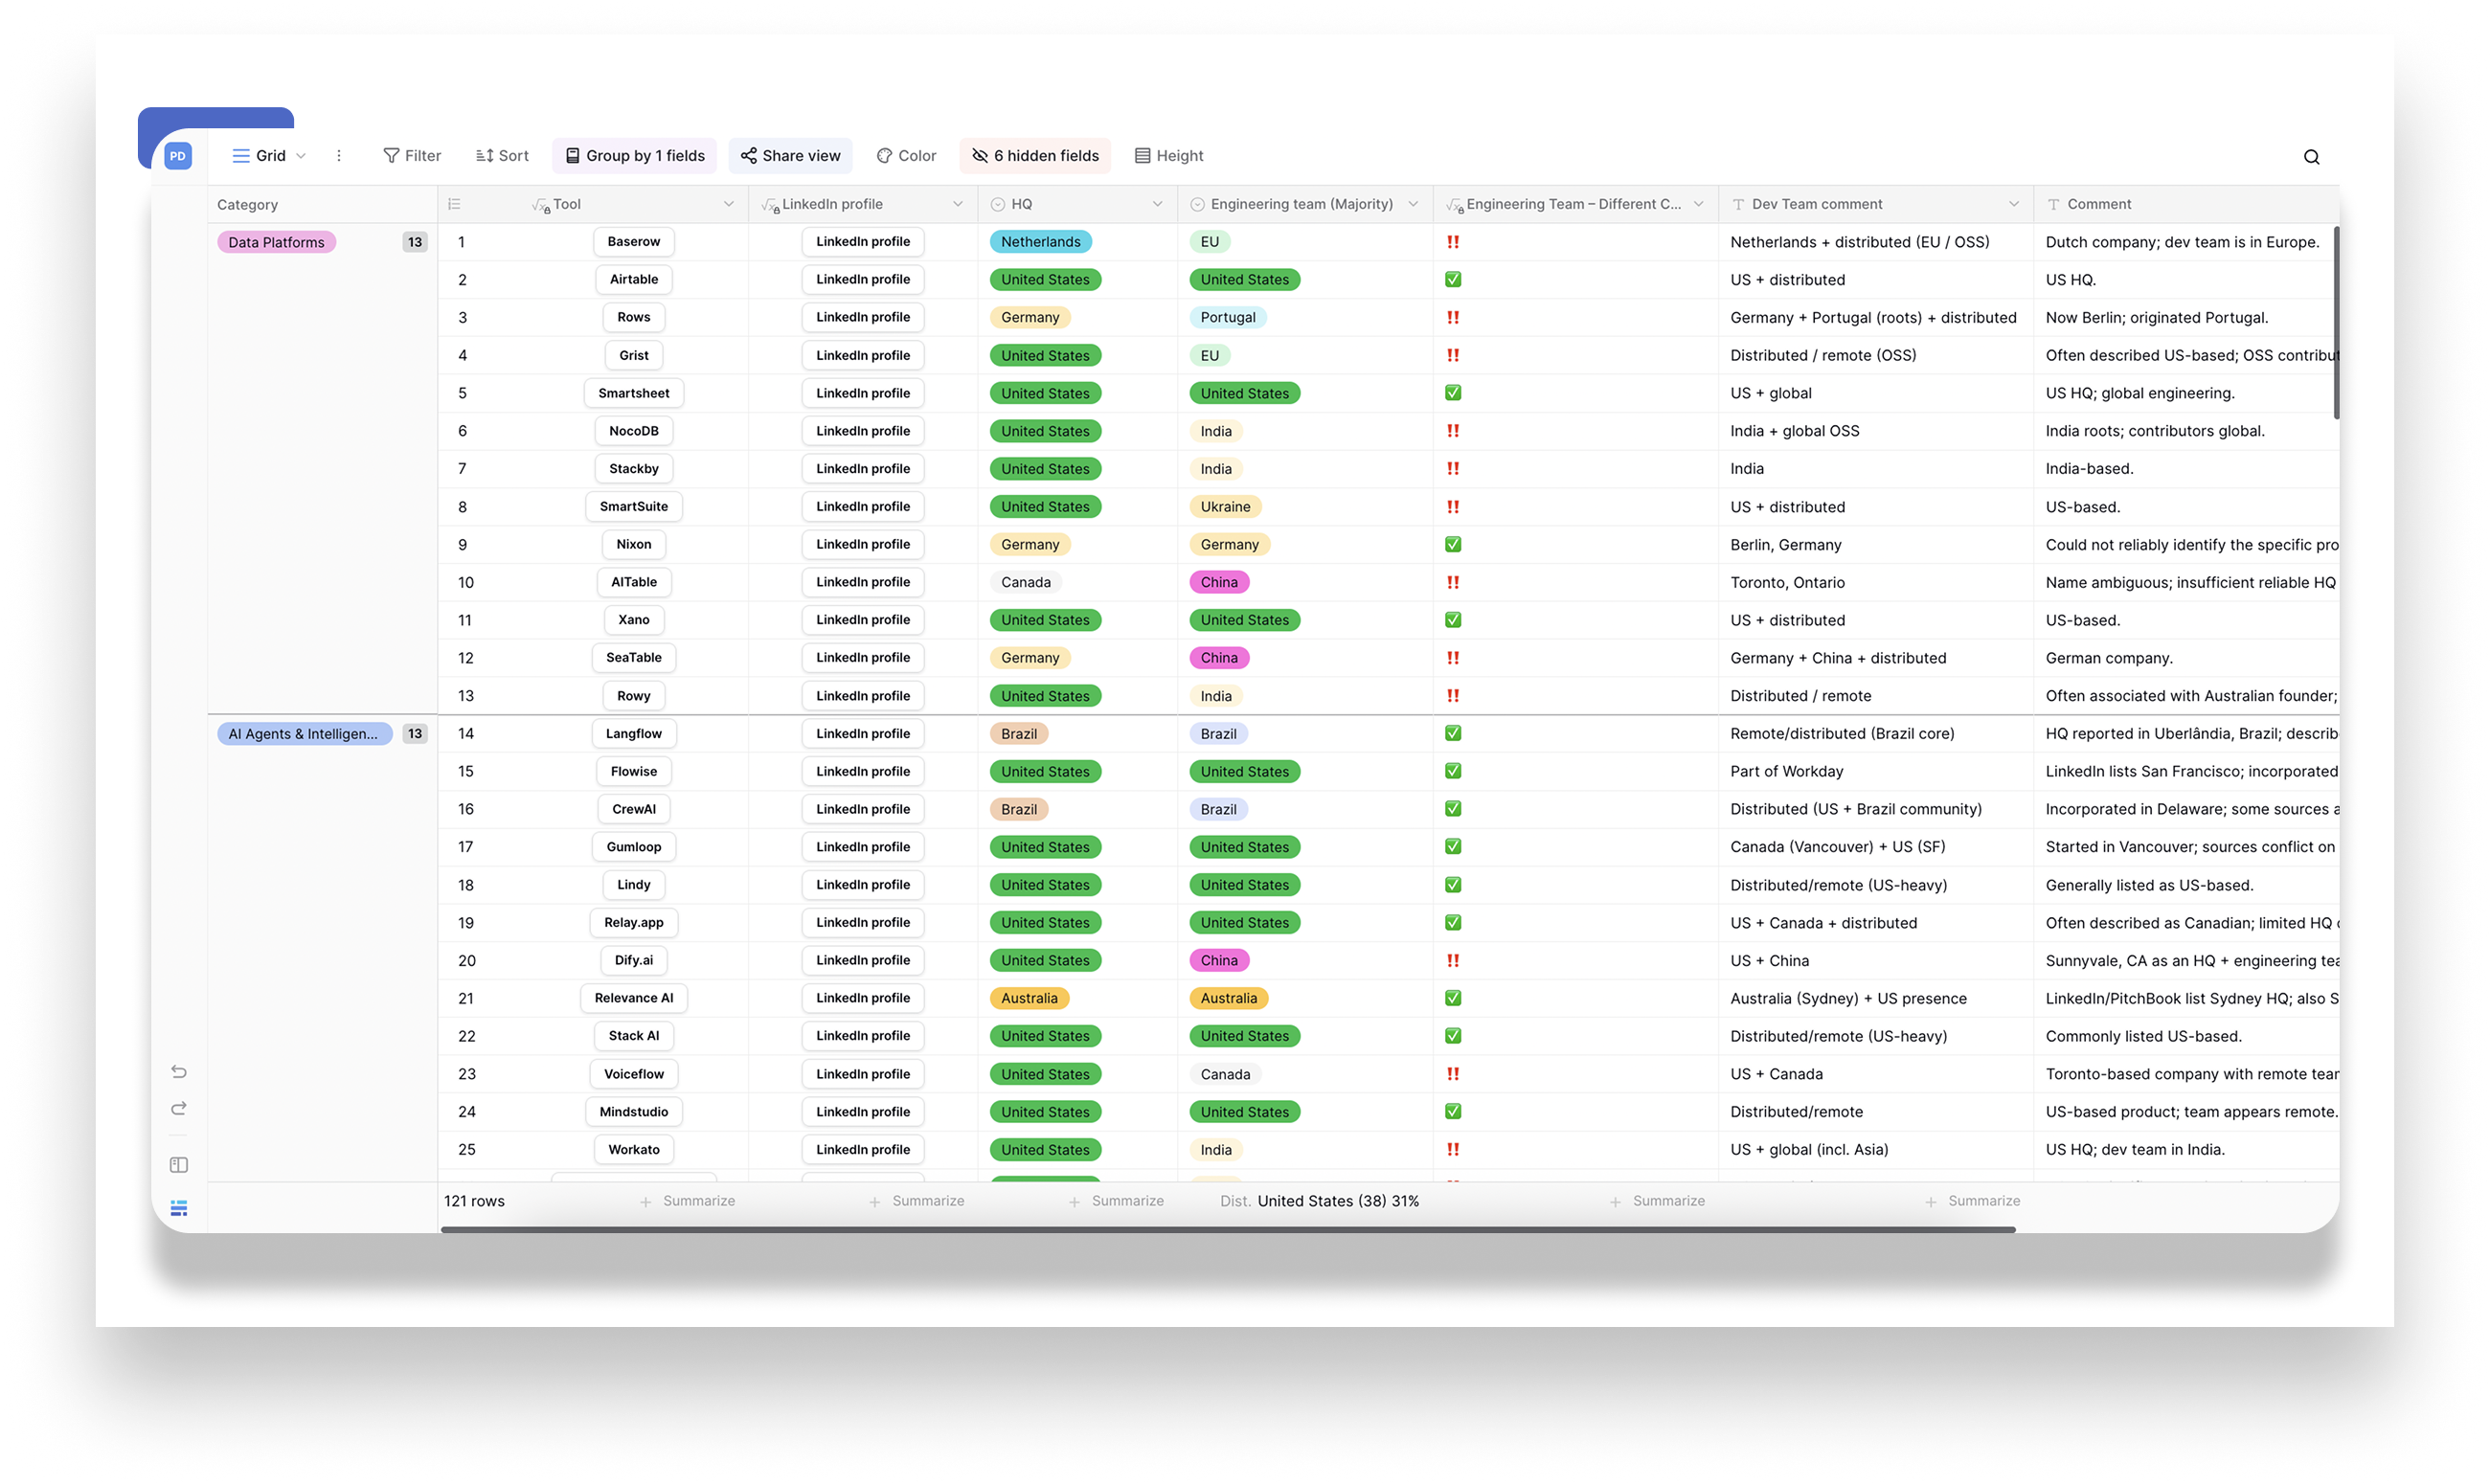Image resolution: width=2490 pixels, height=1484 pixels.
Task: Open Group by 1 fields menu
Action: [x=634, y=156]
